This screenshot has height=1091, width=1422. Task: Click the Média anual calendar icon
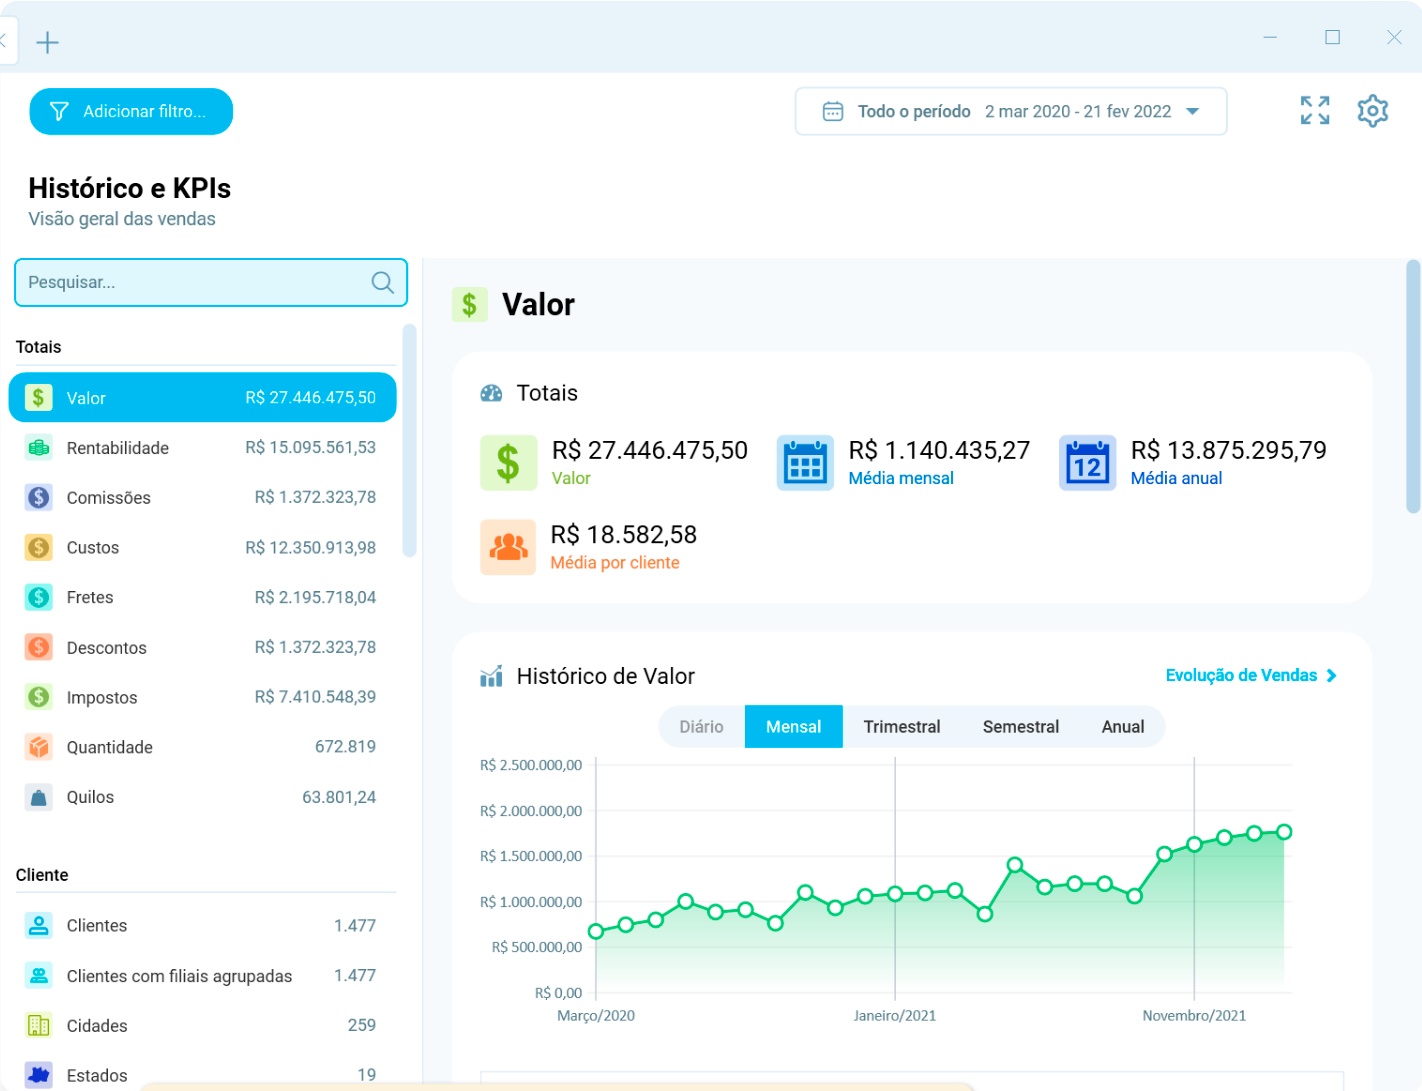(x=1087, y=463)
